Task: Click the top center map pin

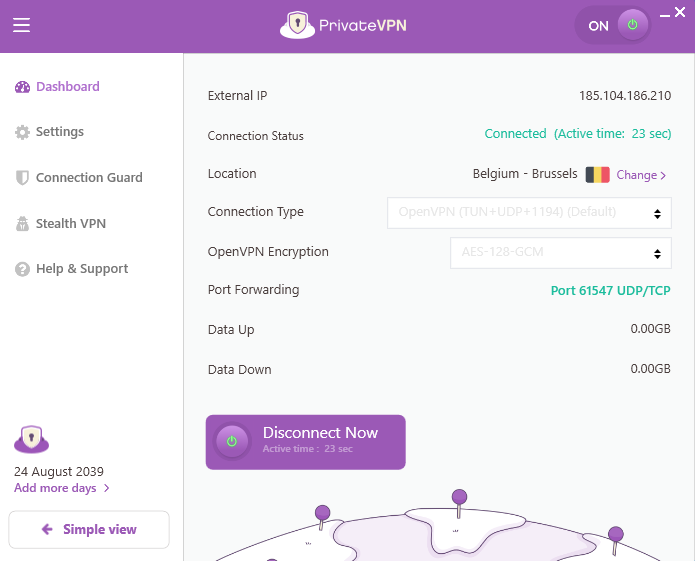Action: pyautogui.click(x=459, y=503)
